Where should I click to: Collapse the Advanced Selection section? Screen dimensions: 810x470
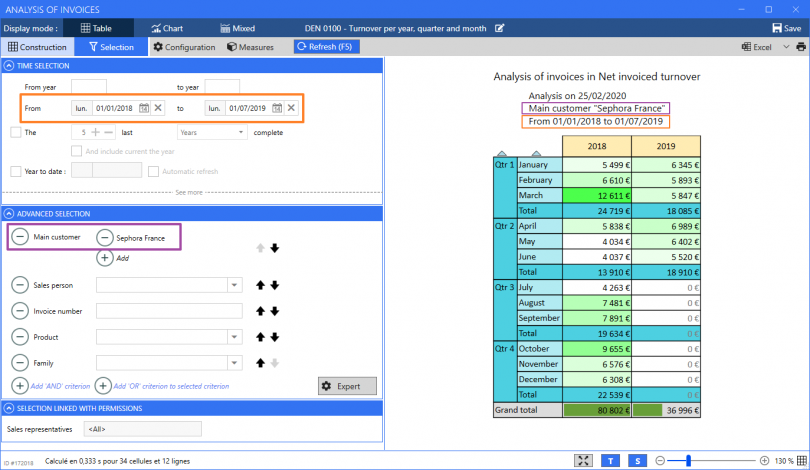[9, 213]
